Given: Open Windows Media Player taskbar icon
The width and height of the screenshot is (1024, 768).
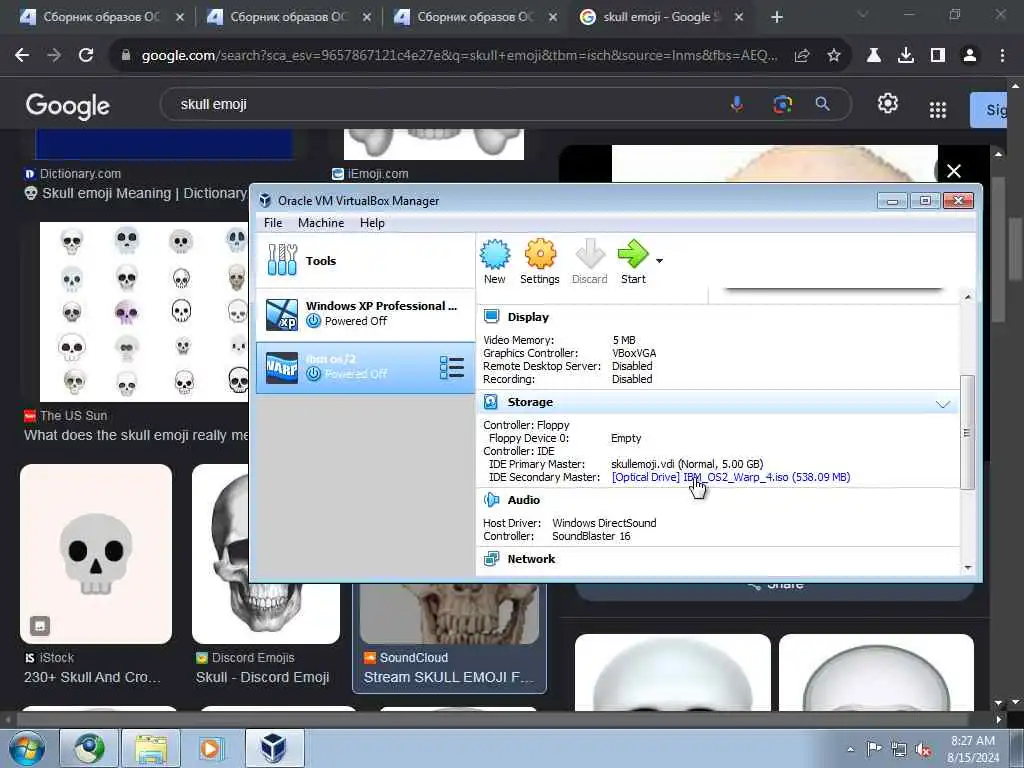Looking at the screenshot, I should click(x=211, y=748).
